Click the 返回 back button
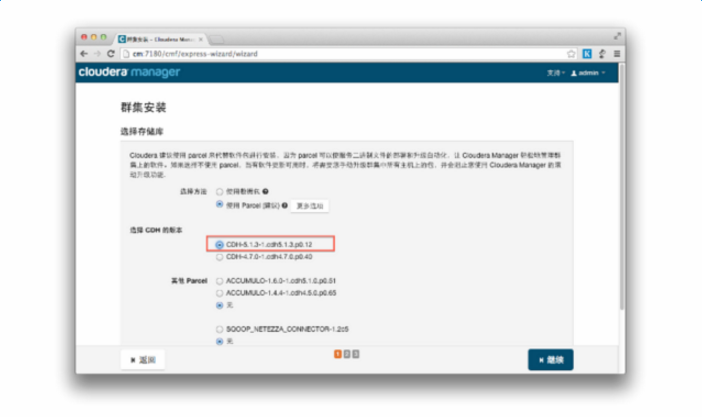702x417 pixels. [142, 359]
